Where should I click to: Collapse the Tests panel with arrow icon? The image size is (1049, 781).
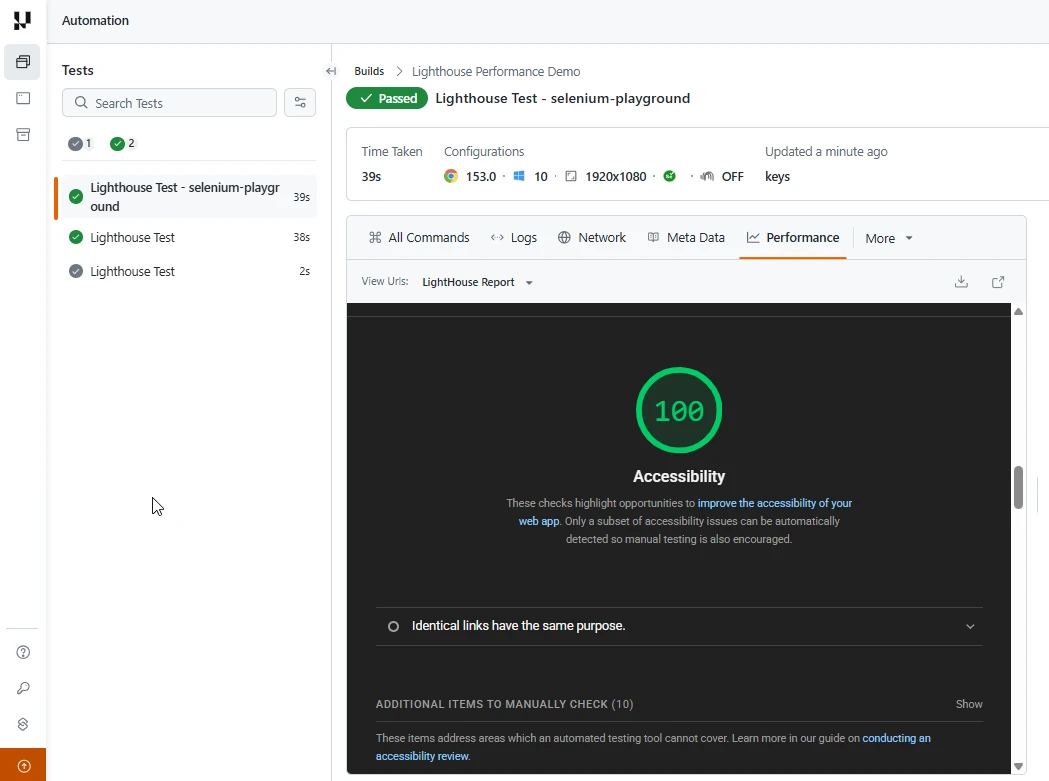(330, 71)
